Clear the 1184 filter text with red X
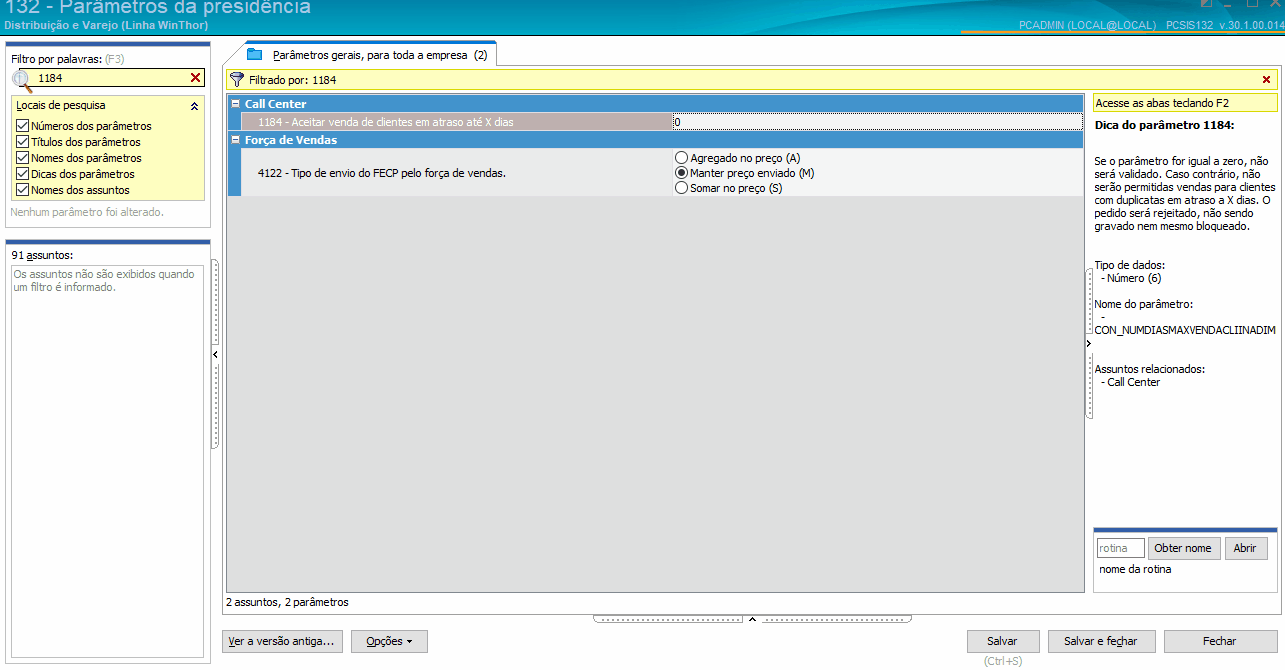 point(196,78)
